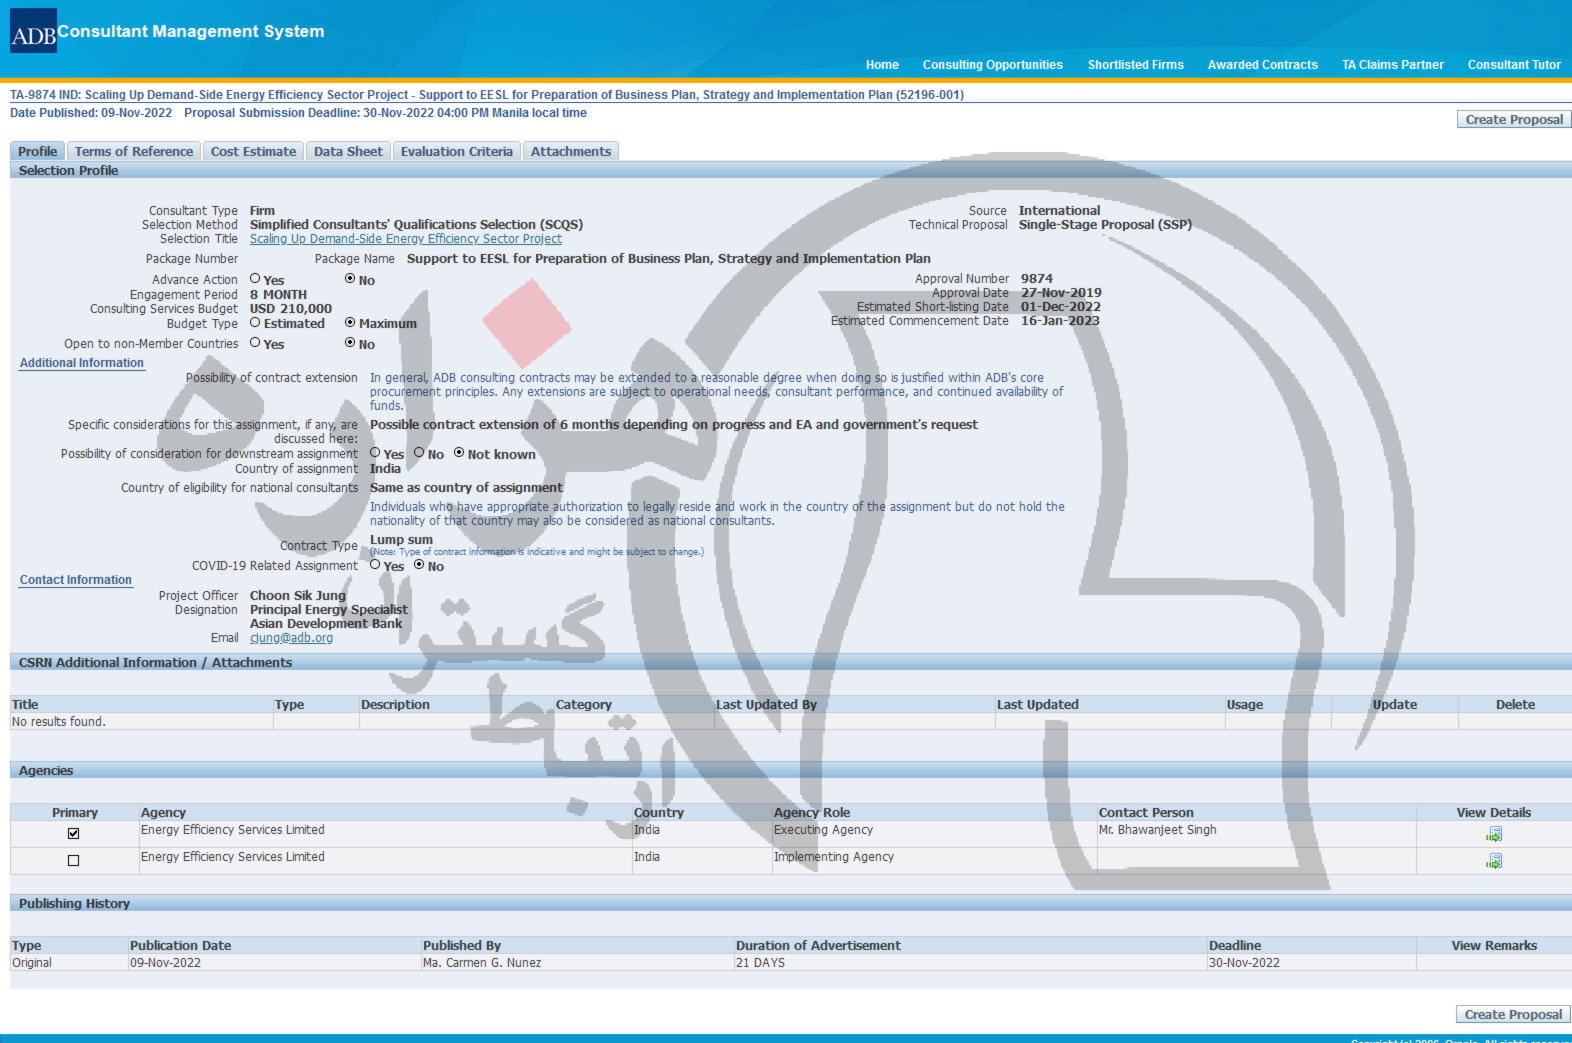
Task: Click the Contact Information heading link
Action: 76,580
